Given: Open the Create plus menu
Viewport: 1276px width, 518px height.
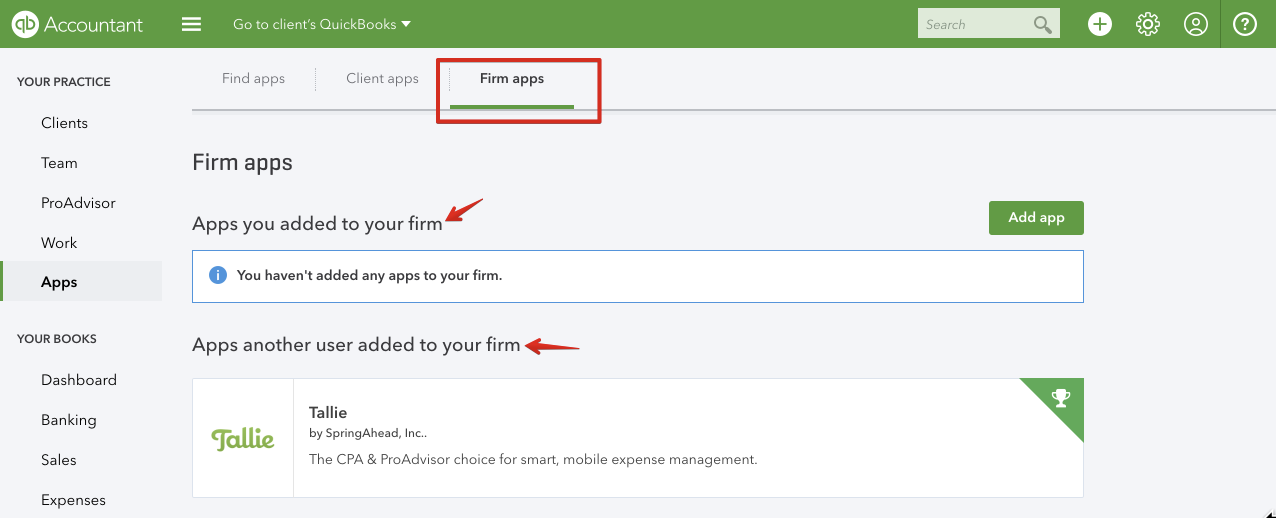Looking at the screenshot, I should coord(1100,24).
